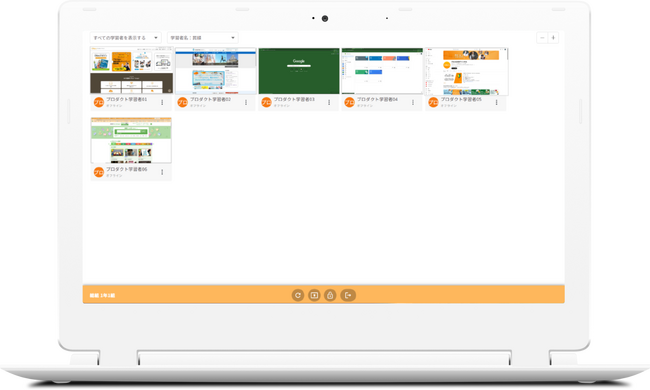The image size is (650, 390).
Task: Zoom in thumbnails with plus button
Action: pos(553,38)
